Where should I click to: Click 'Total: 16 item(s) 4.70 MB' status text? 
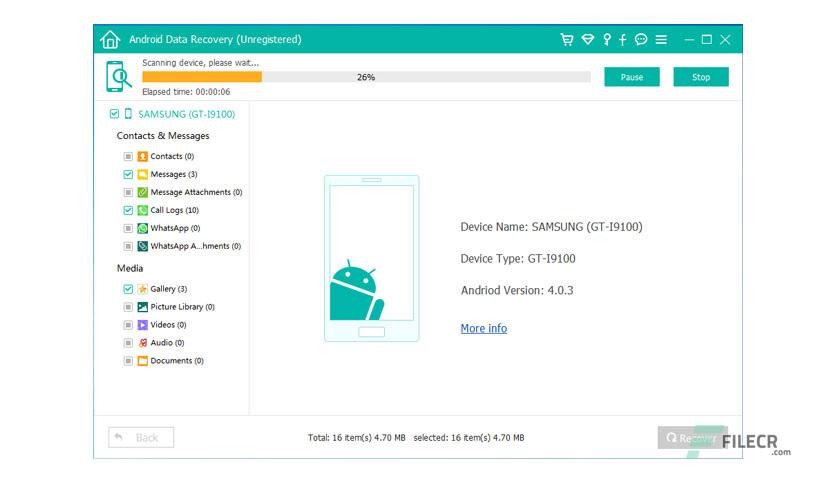357,438
